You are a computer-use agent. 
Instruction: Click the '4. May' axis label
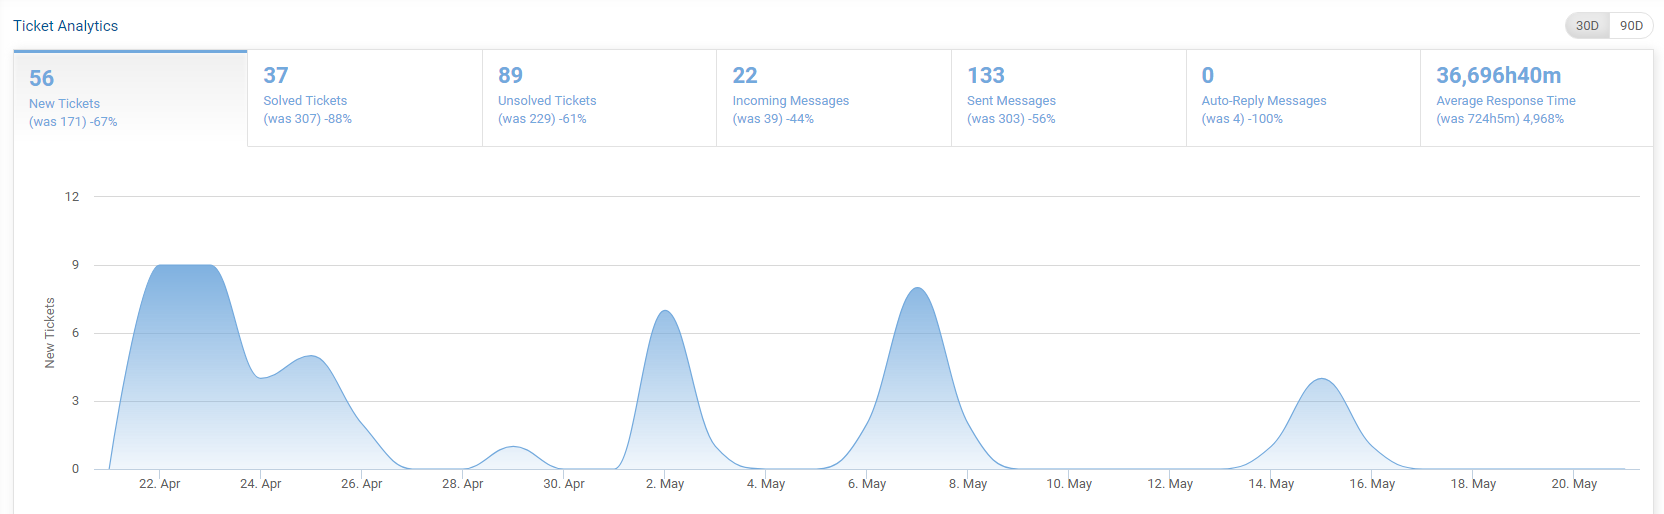(766, 484)
